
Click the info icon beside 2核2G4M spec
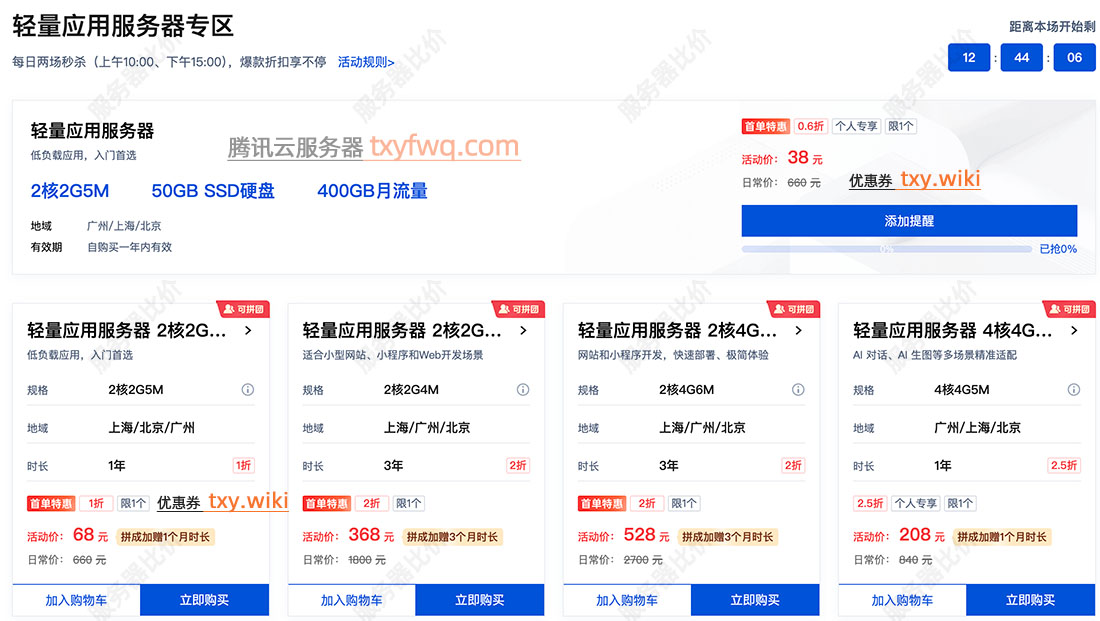click(522, 390)
